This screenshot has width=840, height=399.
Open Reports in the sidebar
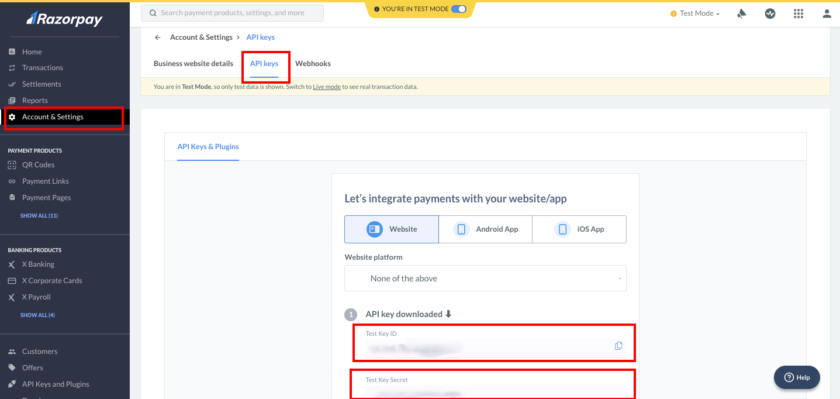(x=35, y=101)
